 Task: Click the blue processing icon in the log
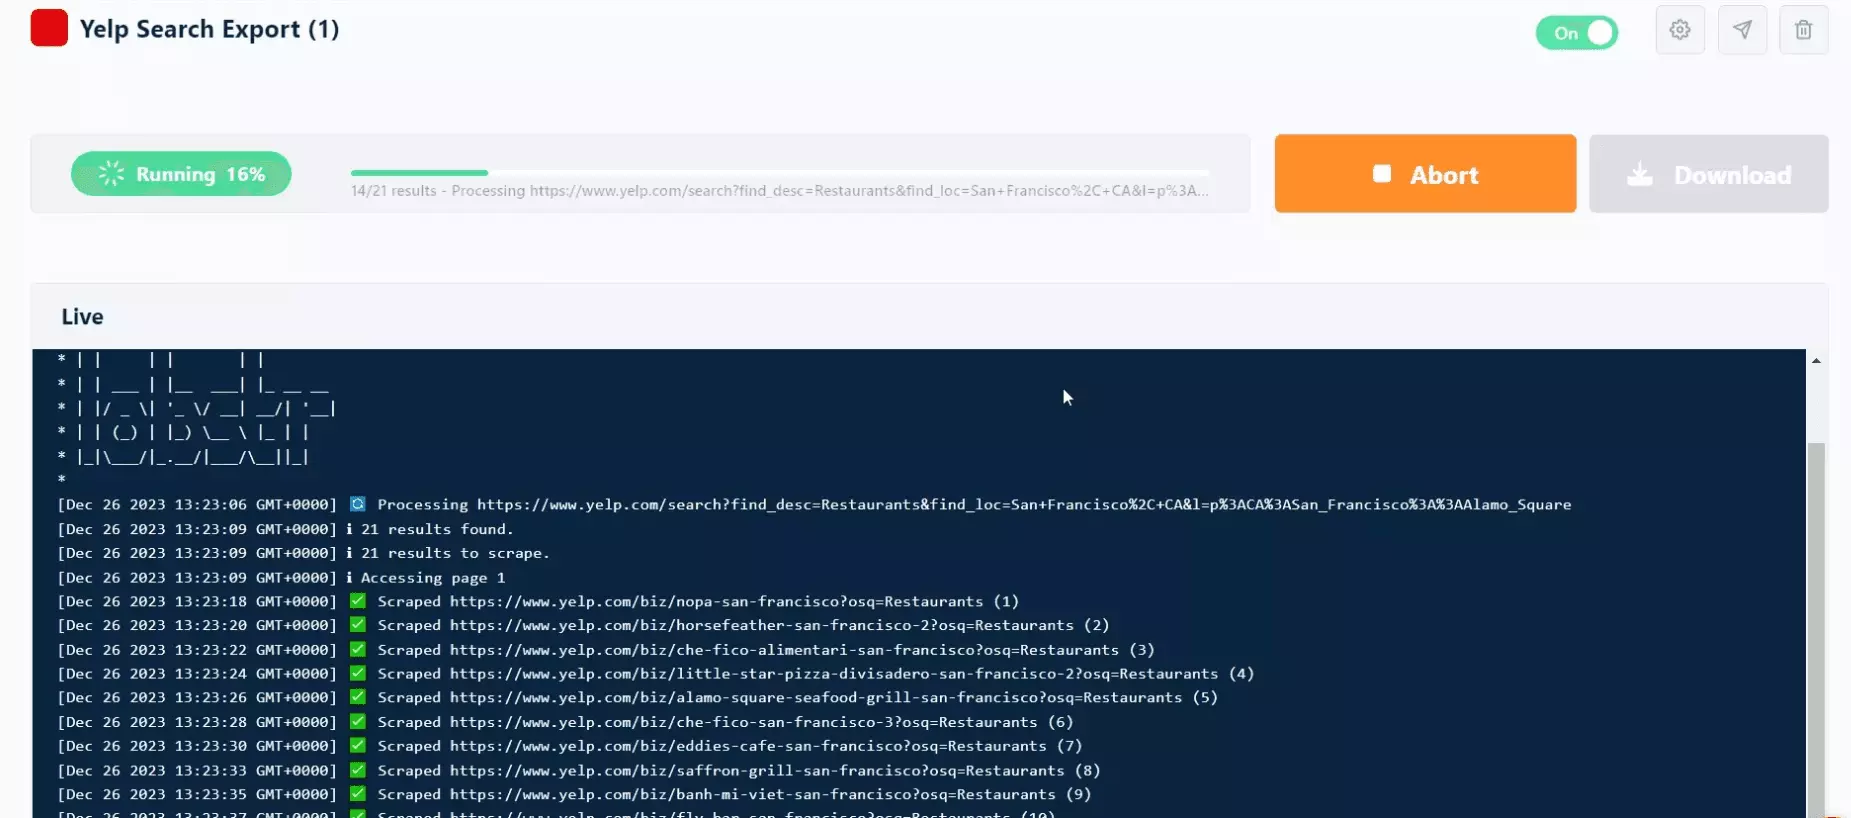[357, 504]
